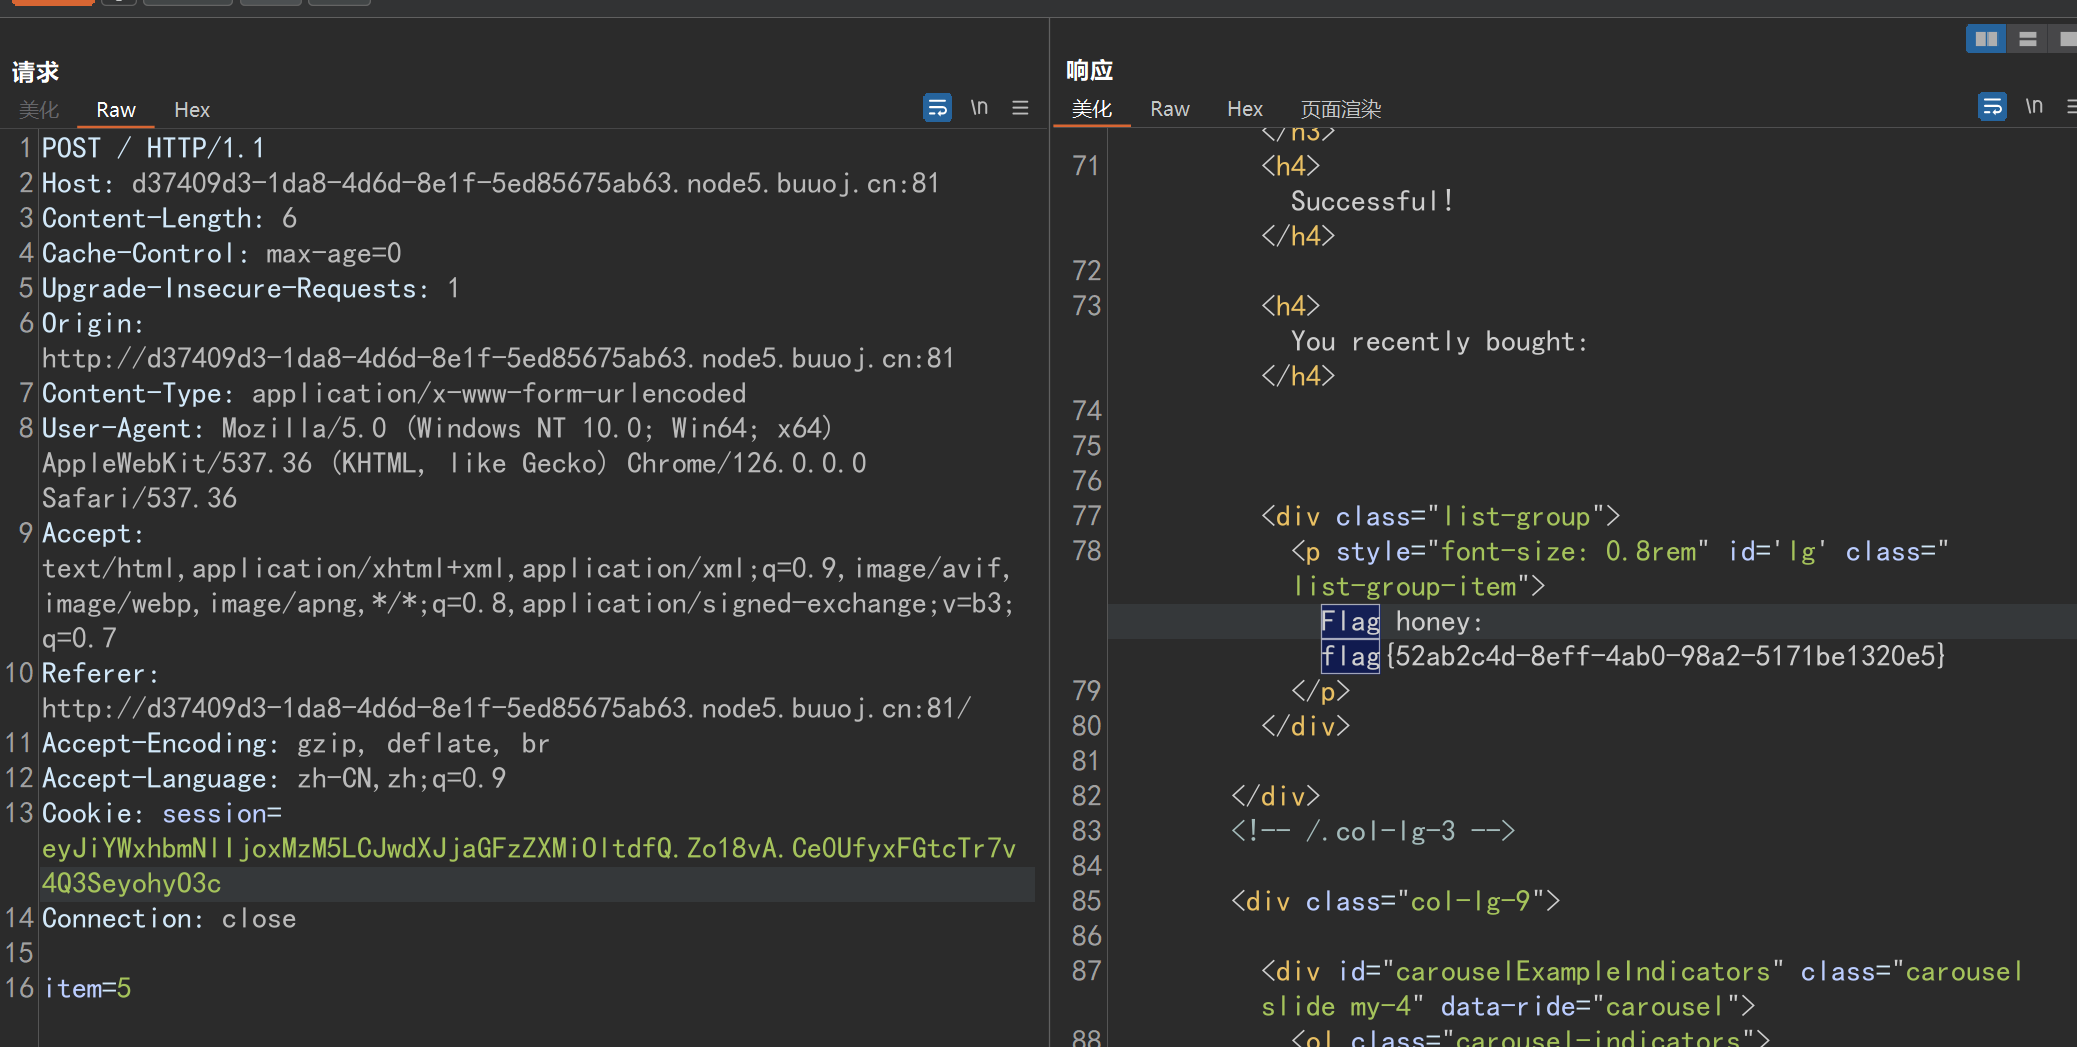
Task: Click the div class="col-lg-9" line
Action: 1395,902
